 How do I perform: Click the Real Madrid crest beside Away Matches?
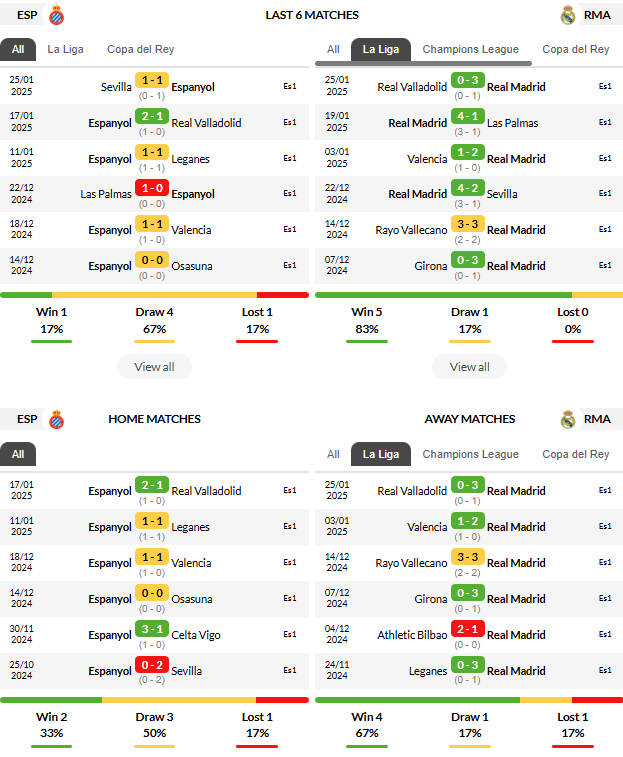(x=568, y=419)
